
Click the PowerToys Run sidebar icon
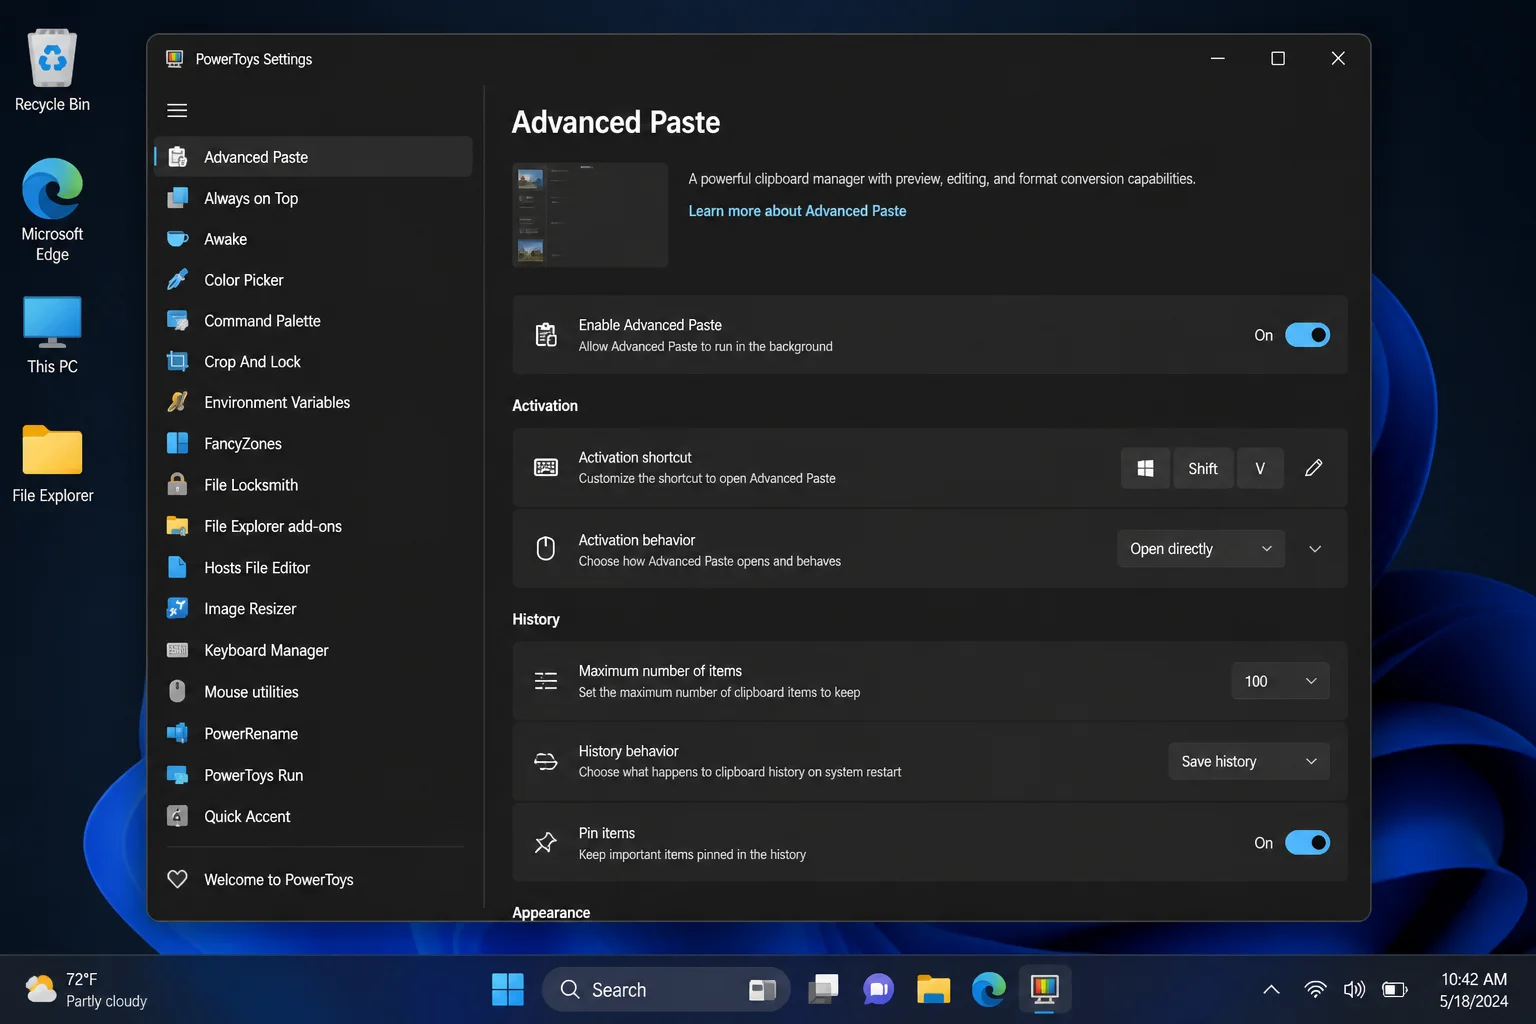178,775
